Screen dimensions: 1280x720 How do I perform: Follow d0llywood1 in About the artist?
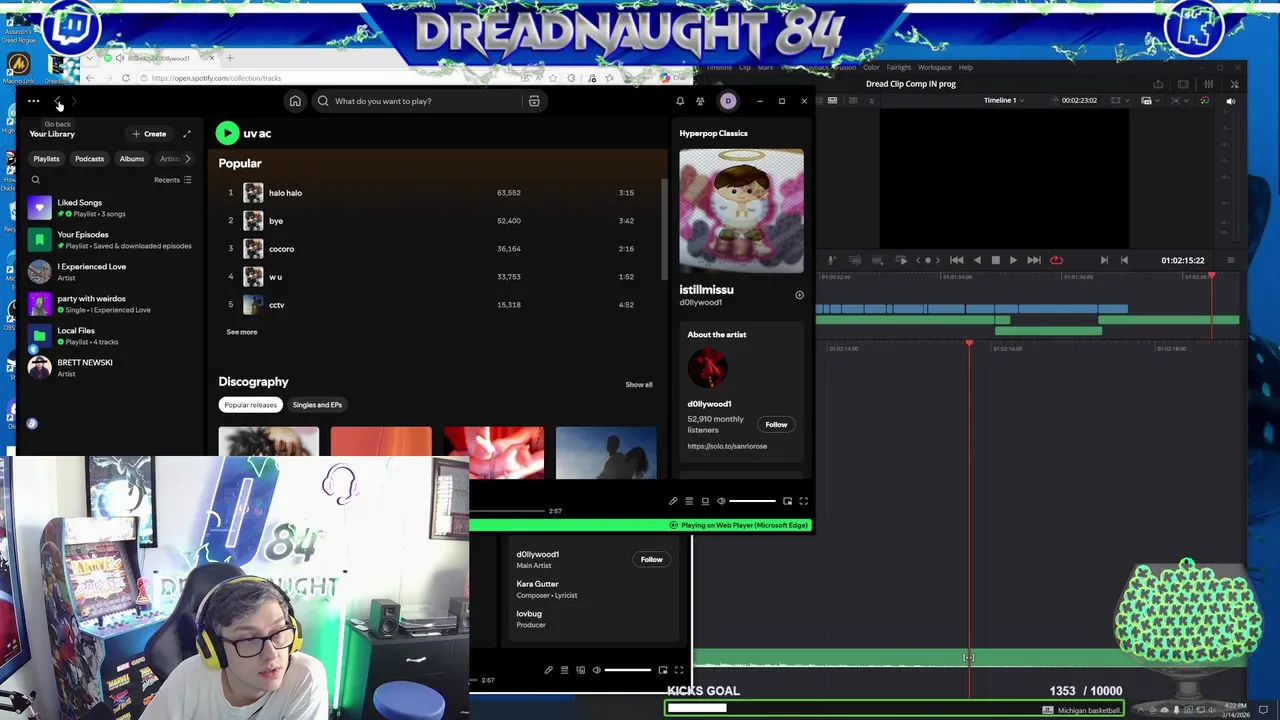776,425
